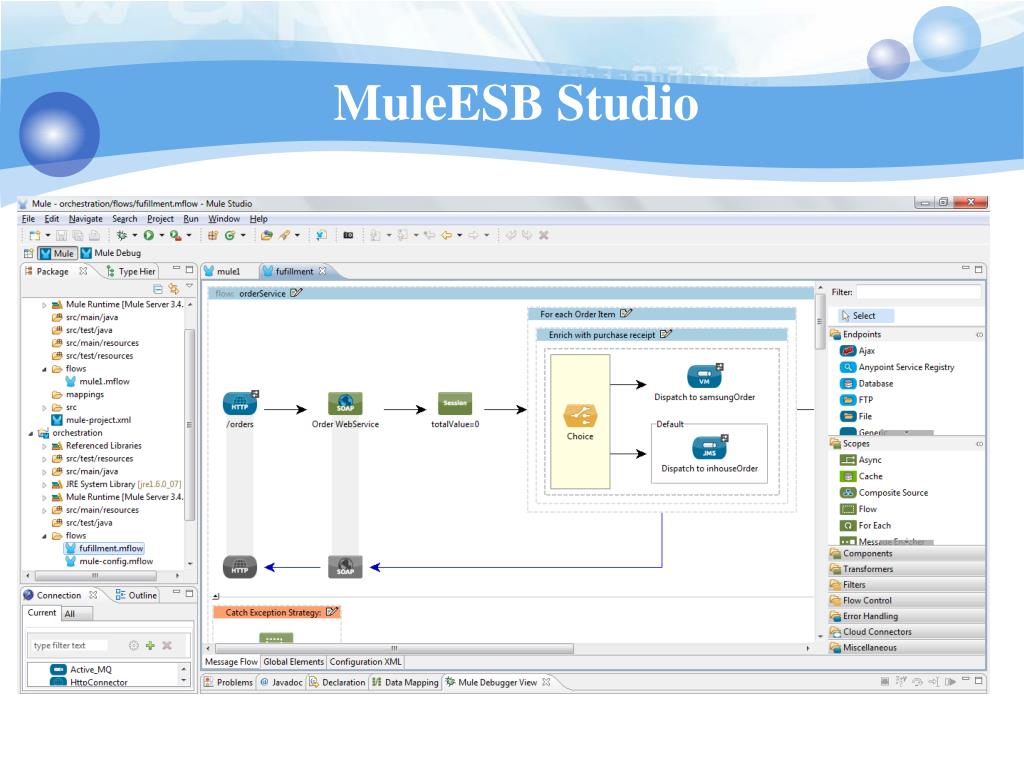Screen dimensions: 1024x768
Task: Select mule-project.xml in the tree
Action: pos(91,420)
